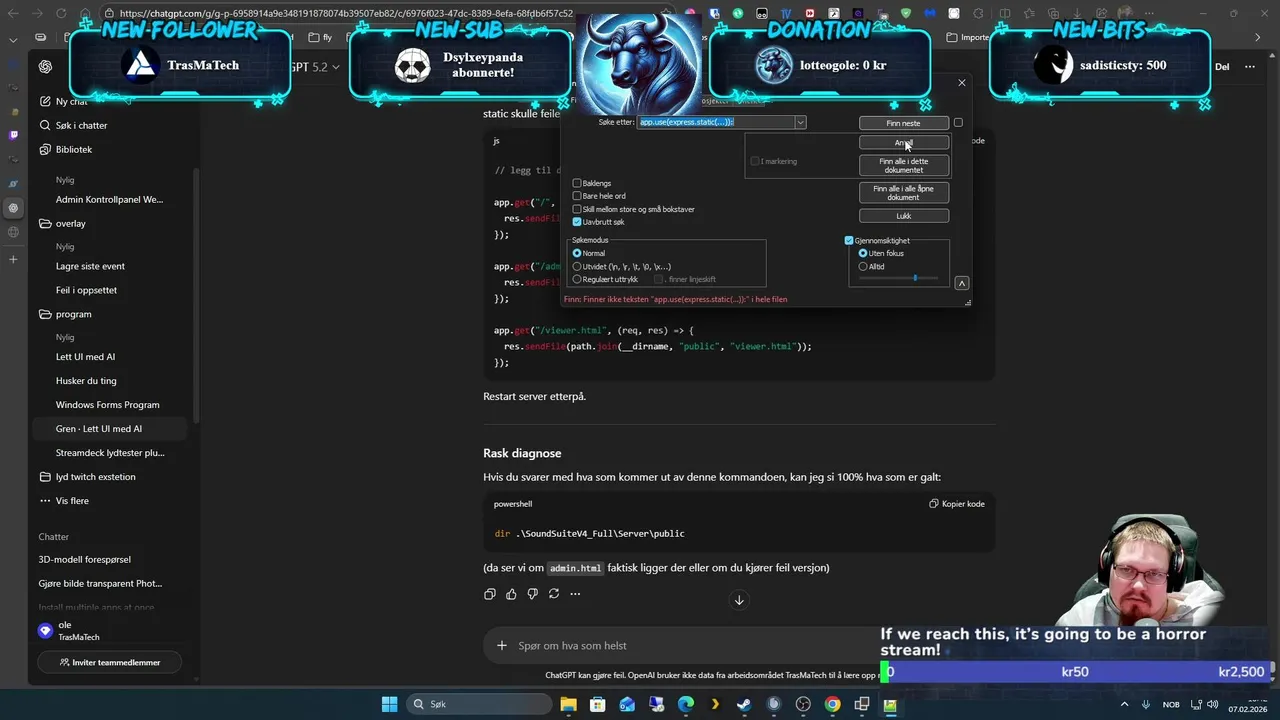
Task: Click the plus attach icon in the prompt box
Action: click(502, 646)
